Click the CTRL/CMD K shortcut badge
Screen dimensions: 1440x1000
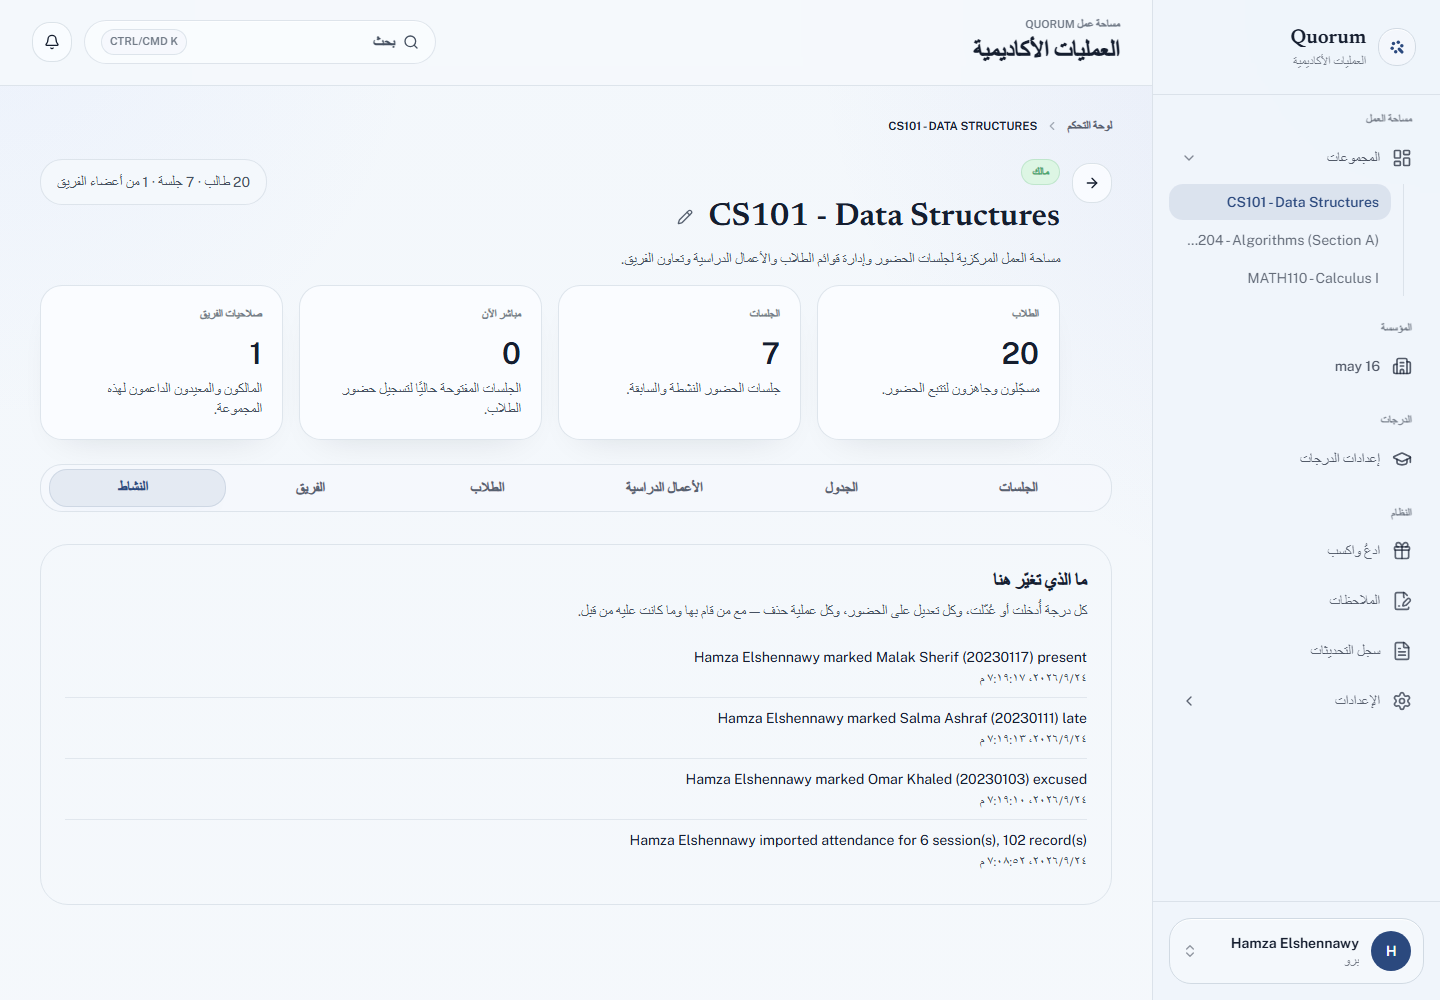[144, 42]
